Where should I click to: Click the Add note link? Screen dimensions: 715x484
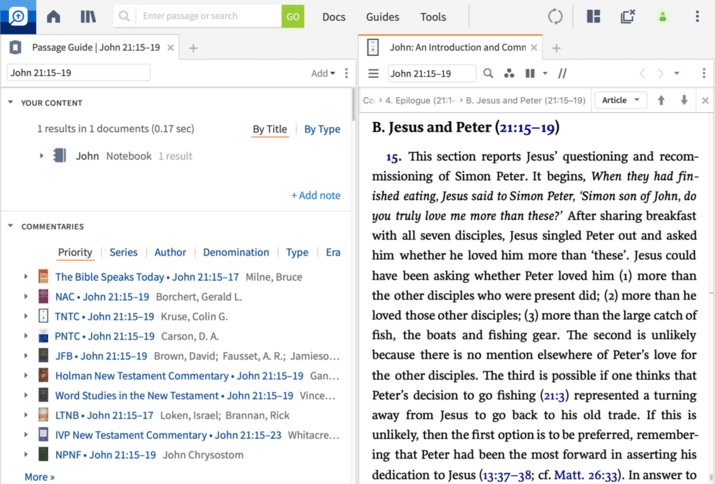[315, 195]
